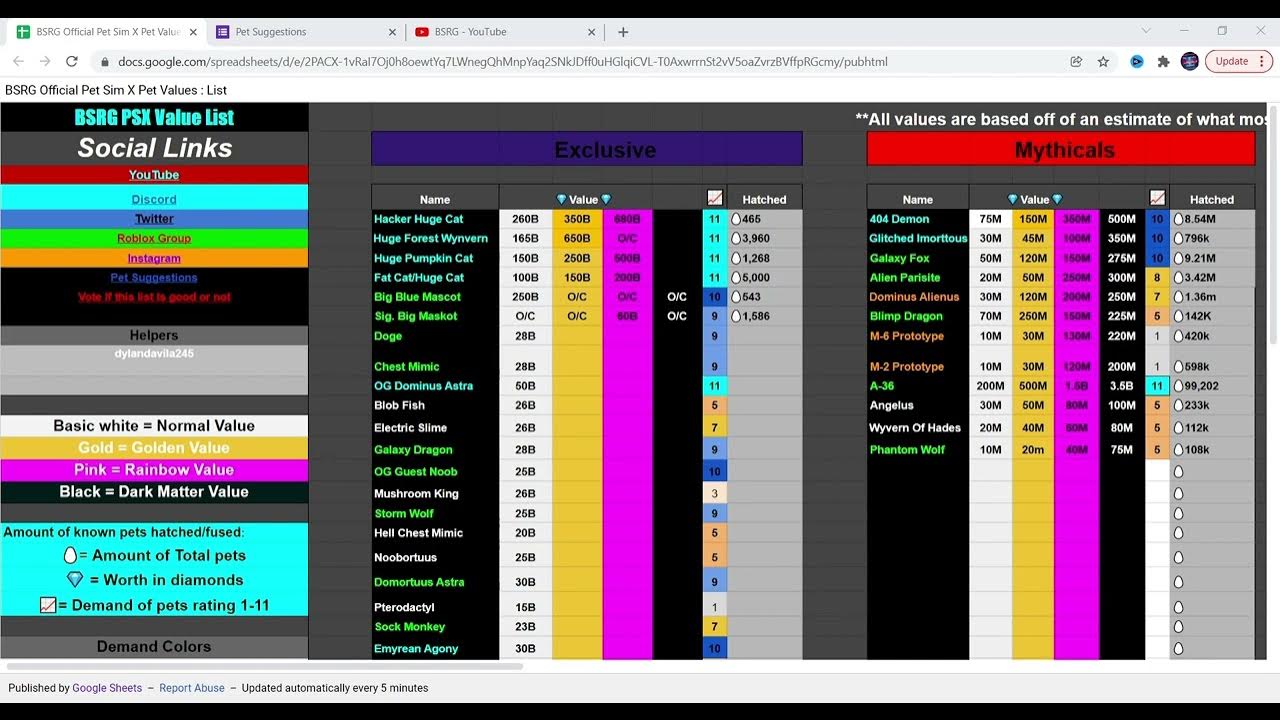Click the diamond icon left of Exclusive Value
This screenshot has width=1280, height=720.
[x=561, y=200]
